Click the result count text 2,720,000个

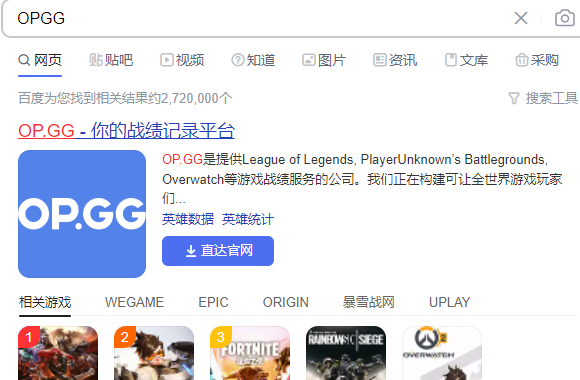point(196,98)
